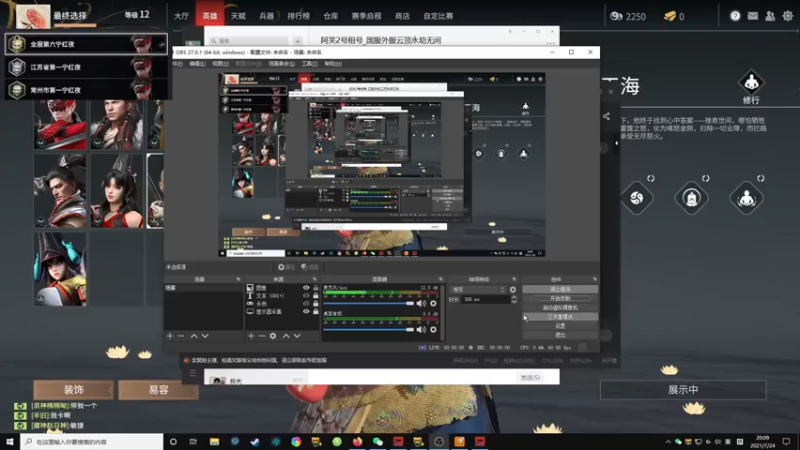Select title 常州市第一宁红夜 from dropdown list
Viewport: 800px width, 450px height.
click(x=86, y=90)
